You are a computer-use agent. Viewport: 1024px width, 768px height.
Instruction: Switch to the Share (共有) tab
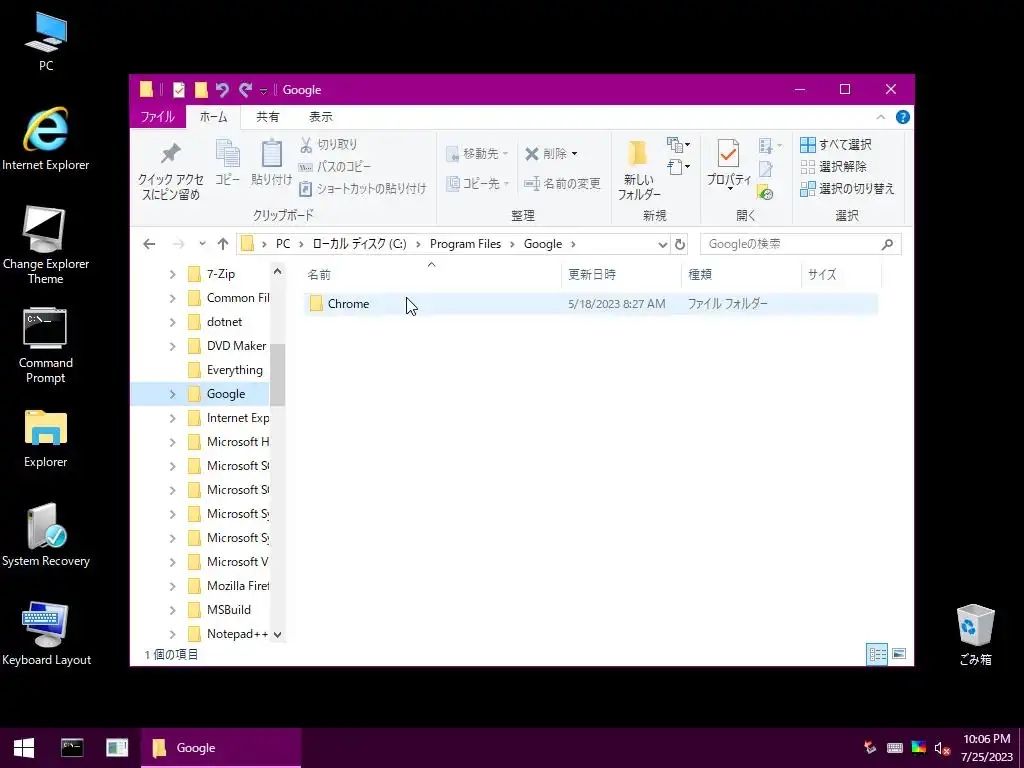click(268, 117)
